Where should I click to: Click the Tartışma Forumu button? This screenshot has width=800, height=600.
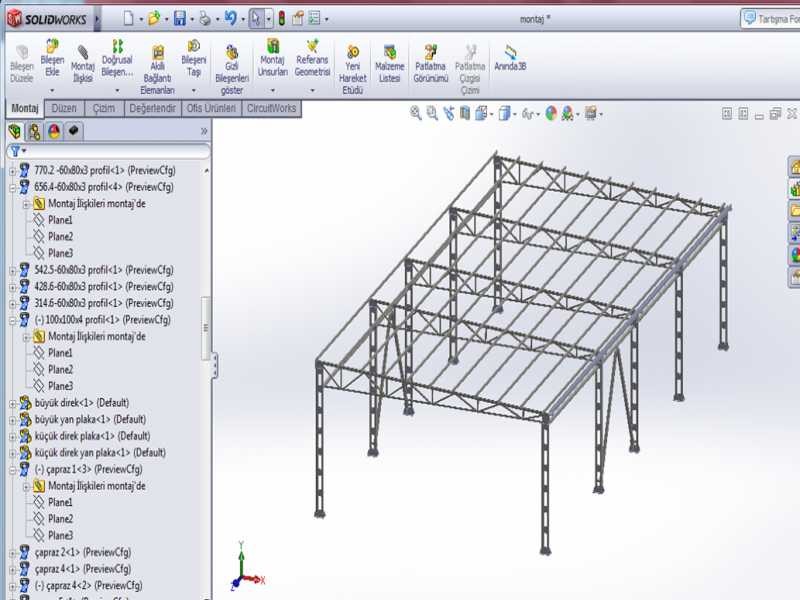tap(770, 18)
